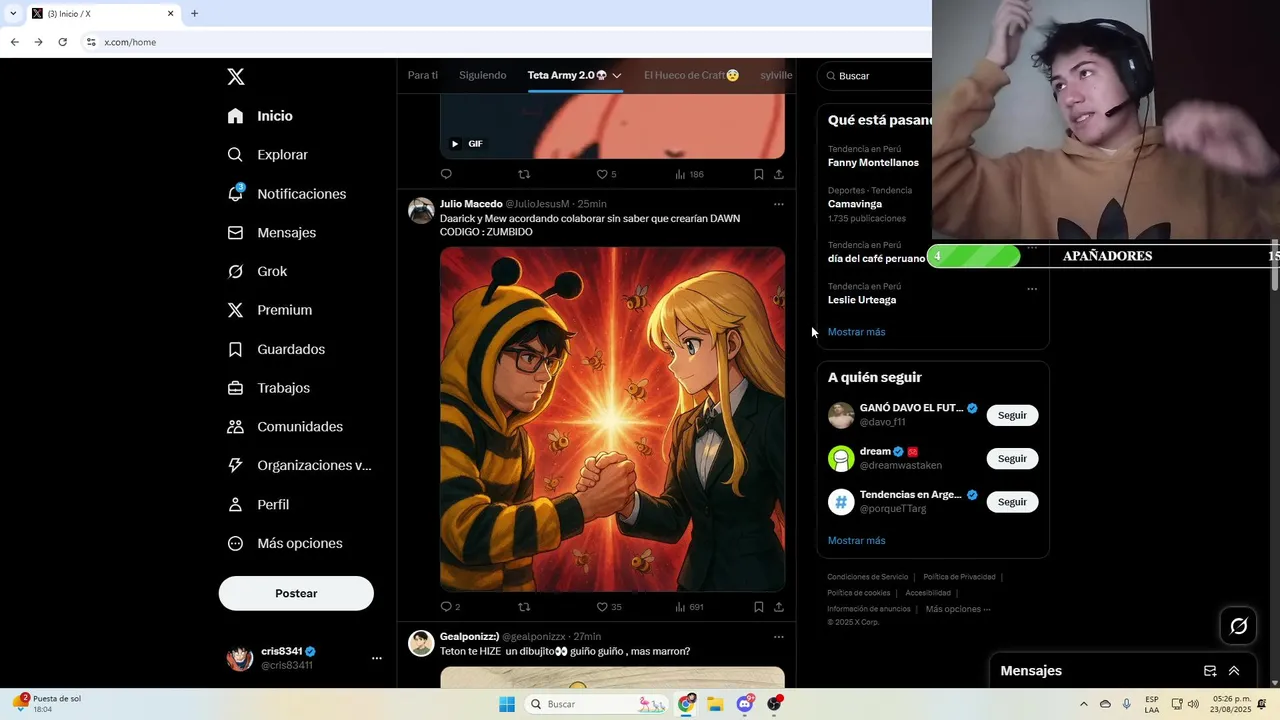
Task: Click Mostrar más under A quién seguir
Action: 856,541
